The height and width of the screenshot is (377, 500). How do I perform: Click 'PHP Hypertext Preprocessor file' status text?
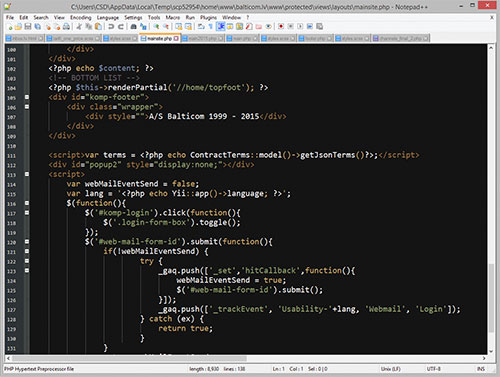click(x=39, y=369)
